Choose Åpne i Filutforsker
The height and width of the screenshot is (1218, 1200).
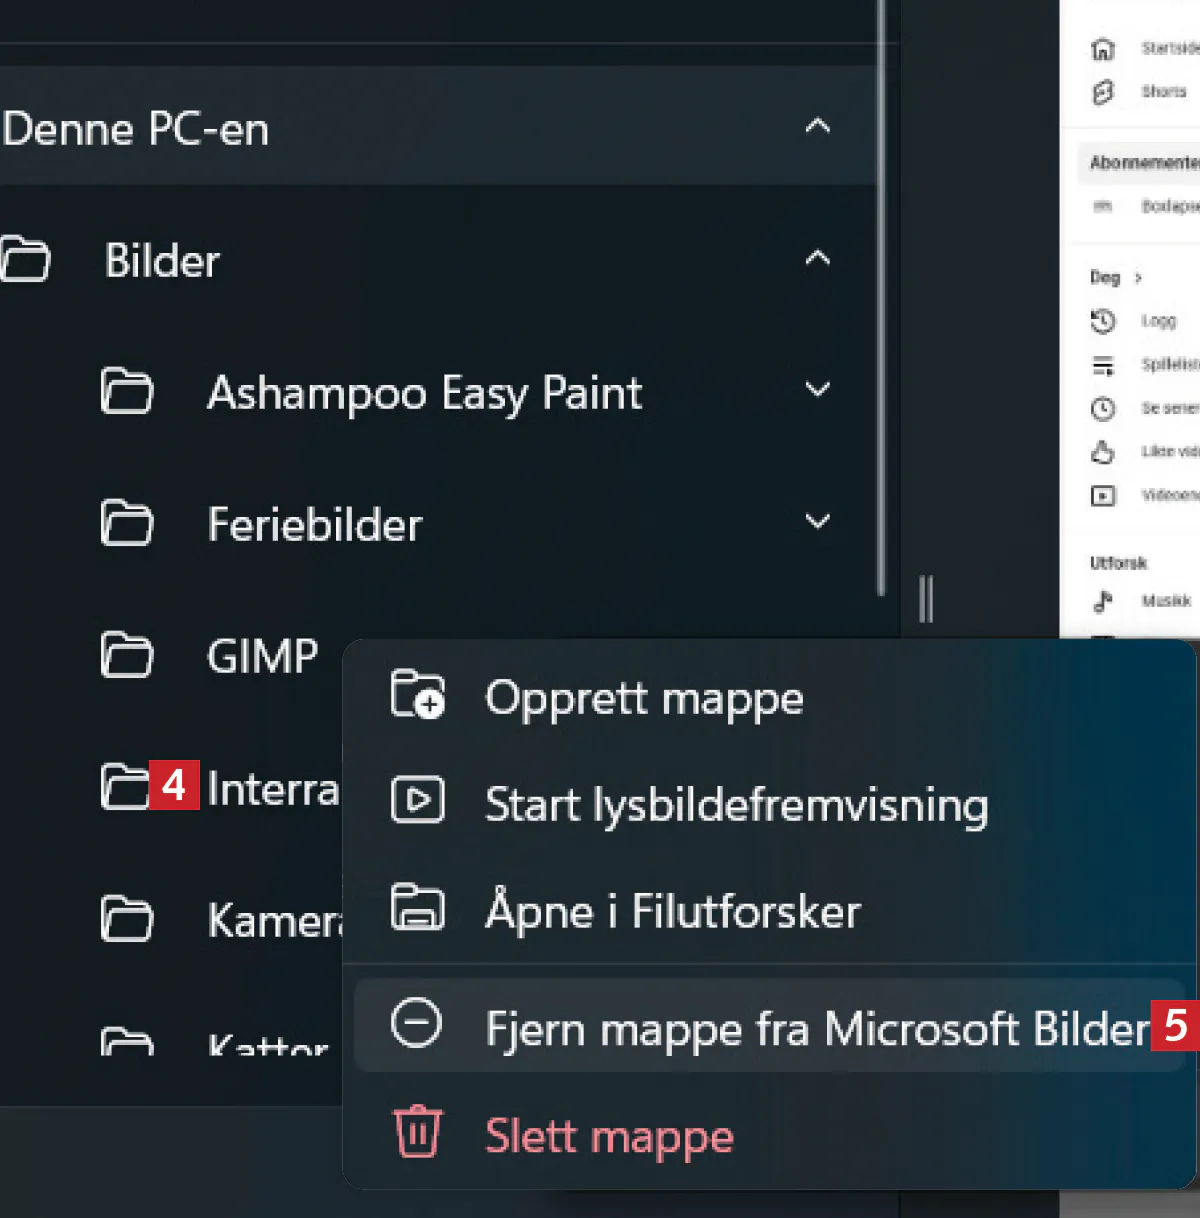pyautogui.click(x=770, y=909)
